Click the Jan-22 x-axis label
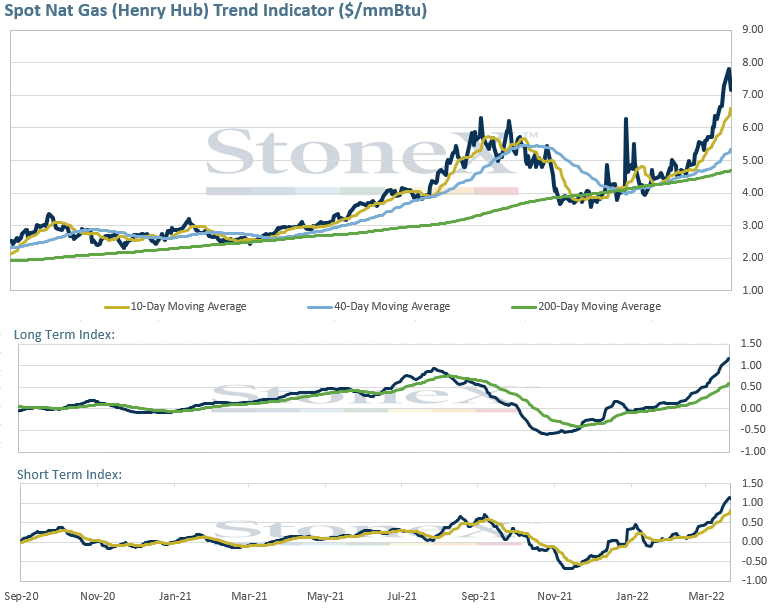Screen dimensions: 773x608 [x=632, y=596]
